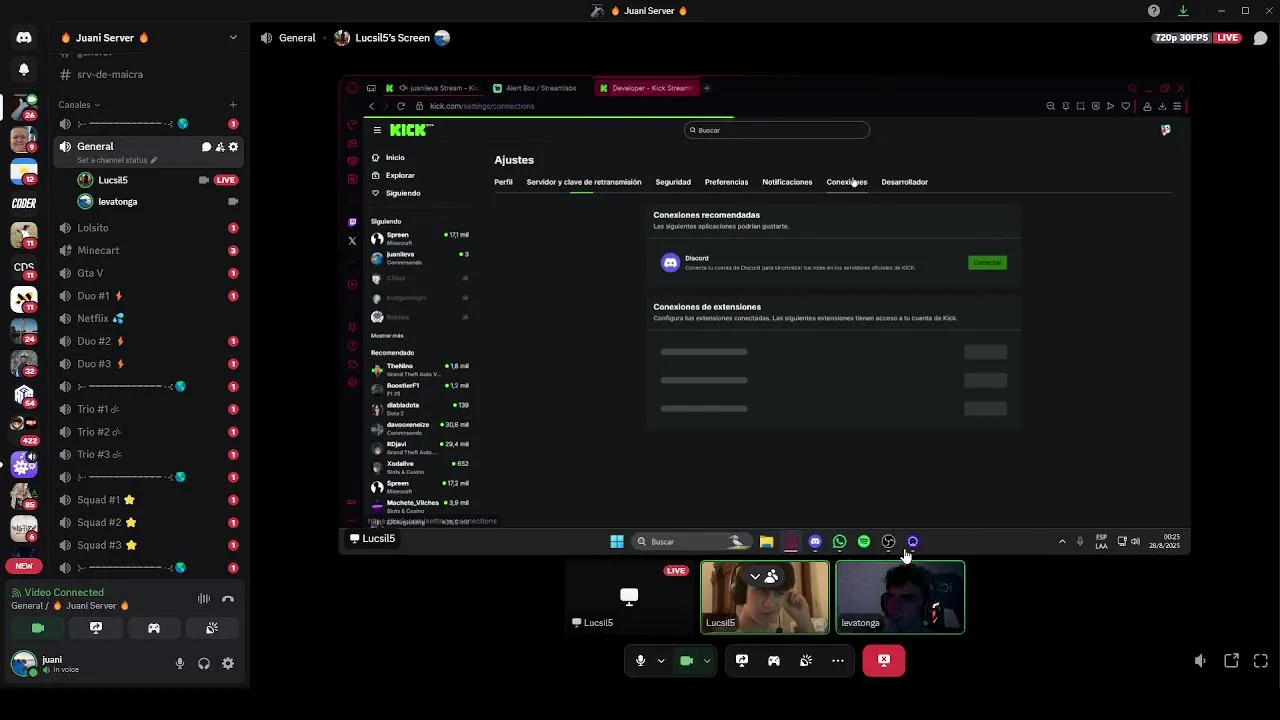The height and width of the screenshot is (720, 1280).
Task: Click invite people icon on General row
Action: click(220, 147)
